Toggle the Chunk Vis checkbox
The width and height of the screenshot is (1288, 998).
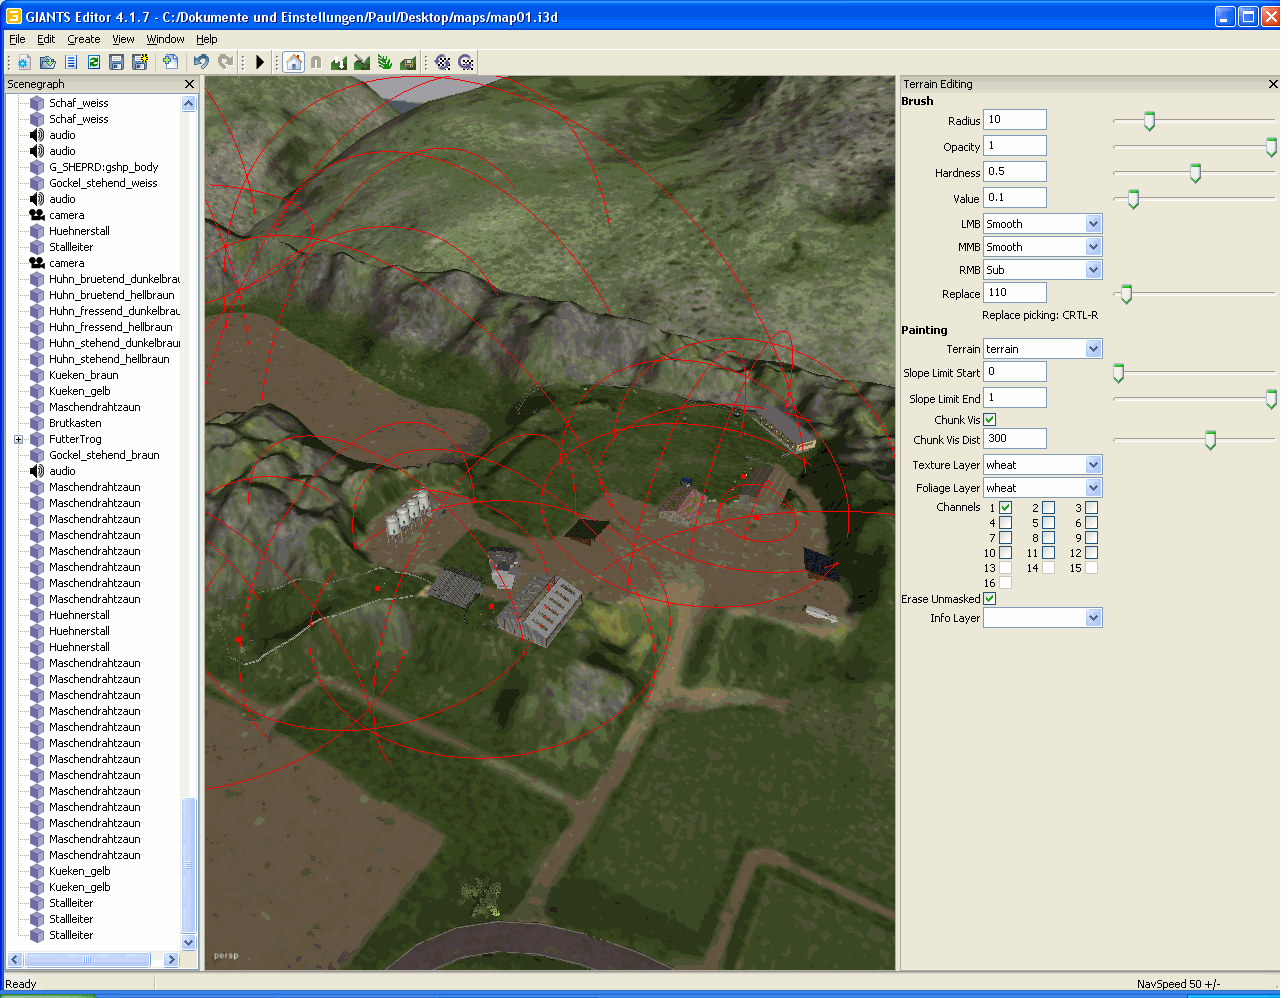pos(989,420)
